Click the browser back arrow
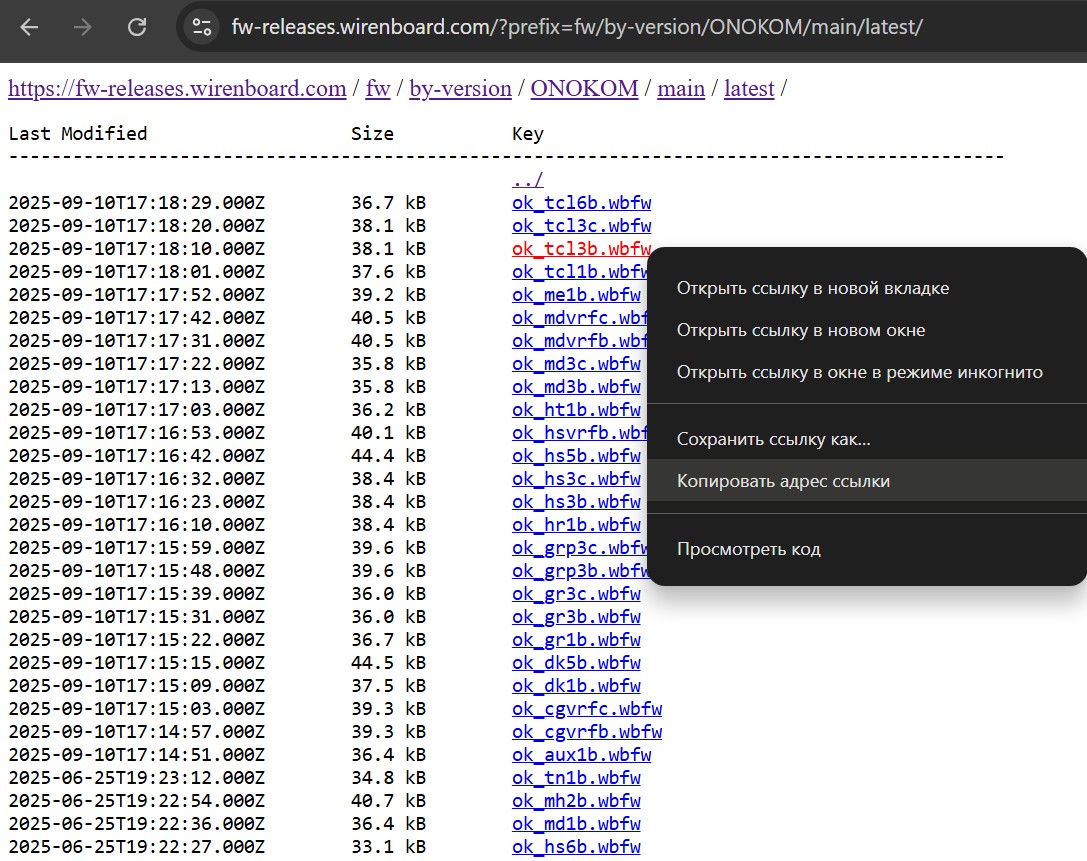 point(29,27)
